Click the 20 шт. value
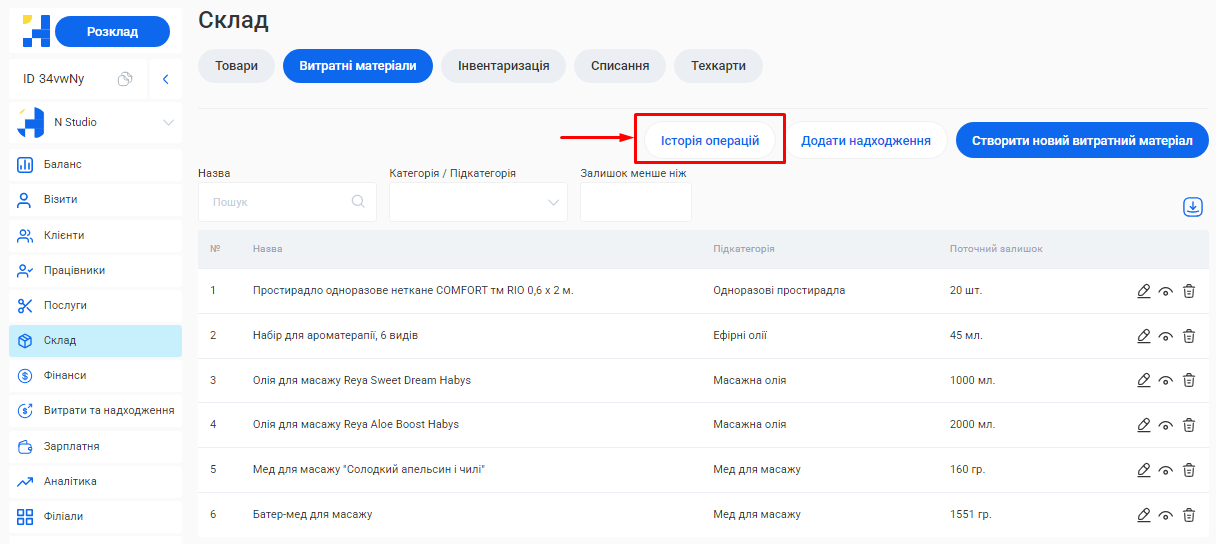The image size is (1216, 544). click(966, 290)
